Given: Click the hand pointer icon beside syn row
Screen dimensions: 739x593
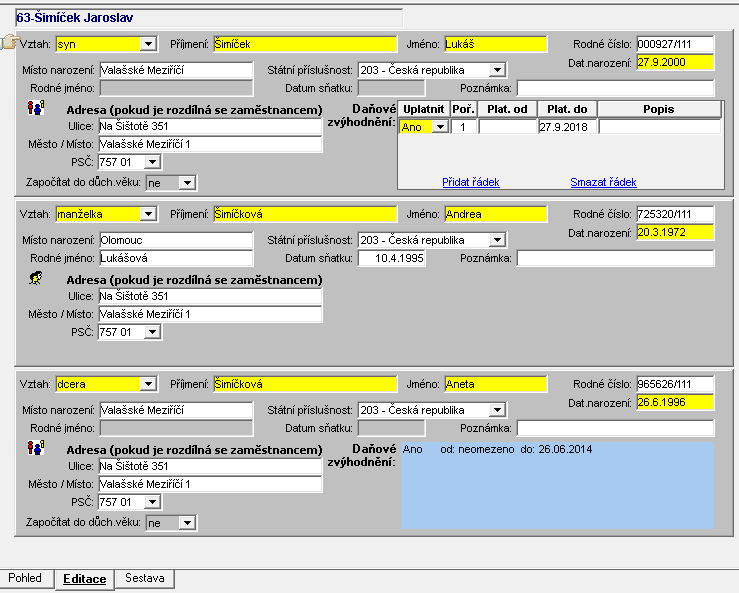Looking at the screenshot, I should [9, 42].
